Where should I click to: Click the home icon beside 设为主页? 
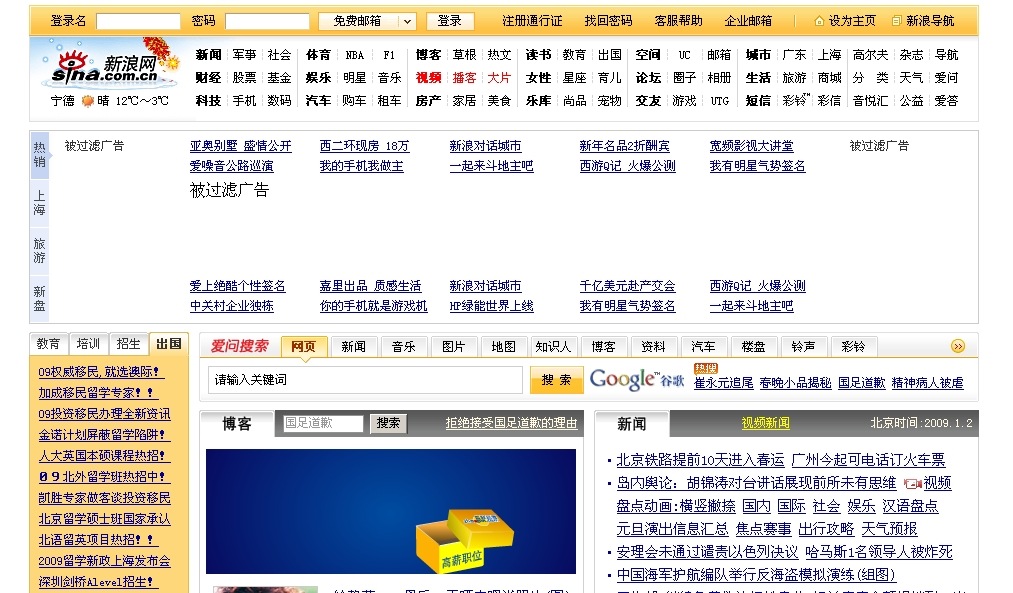coord(819,21)
